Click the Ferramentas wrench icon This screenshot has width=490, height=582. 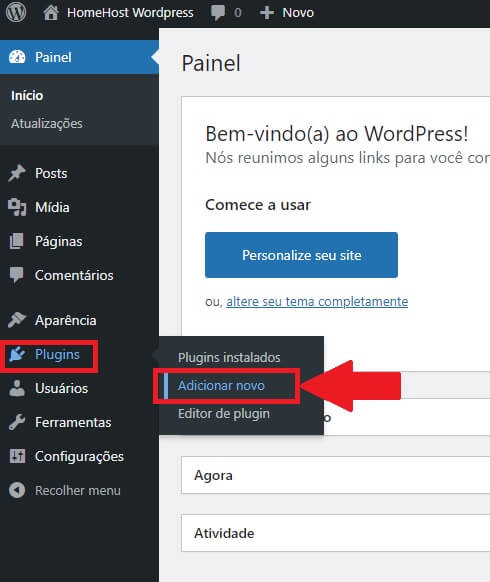coord(17,422)
